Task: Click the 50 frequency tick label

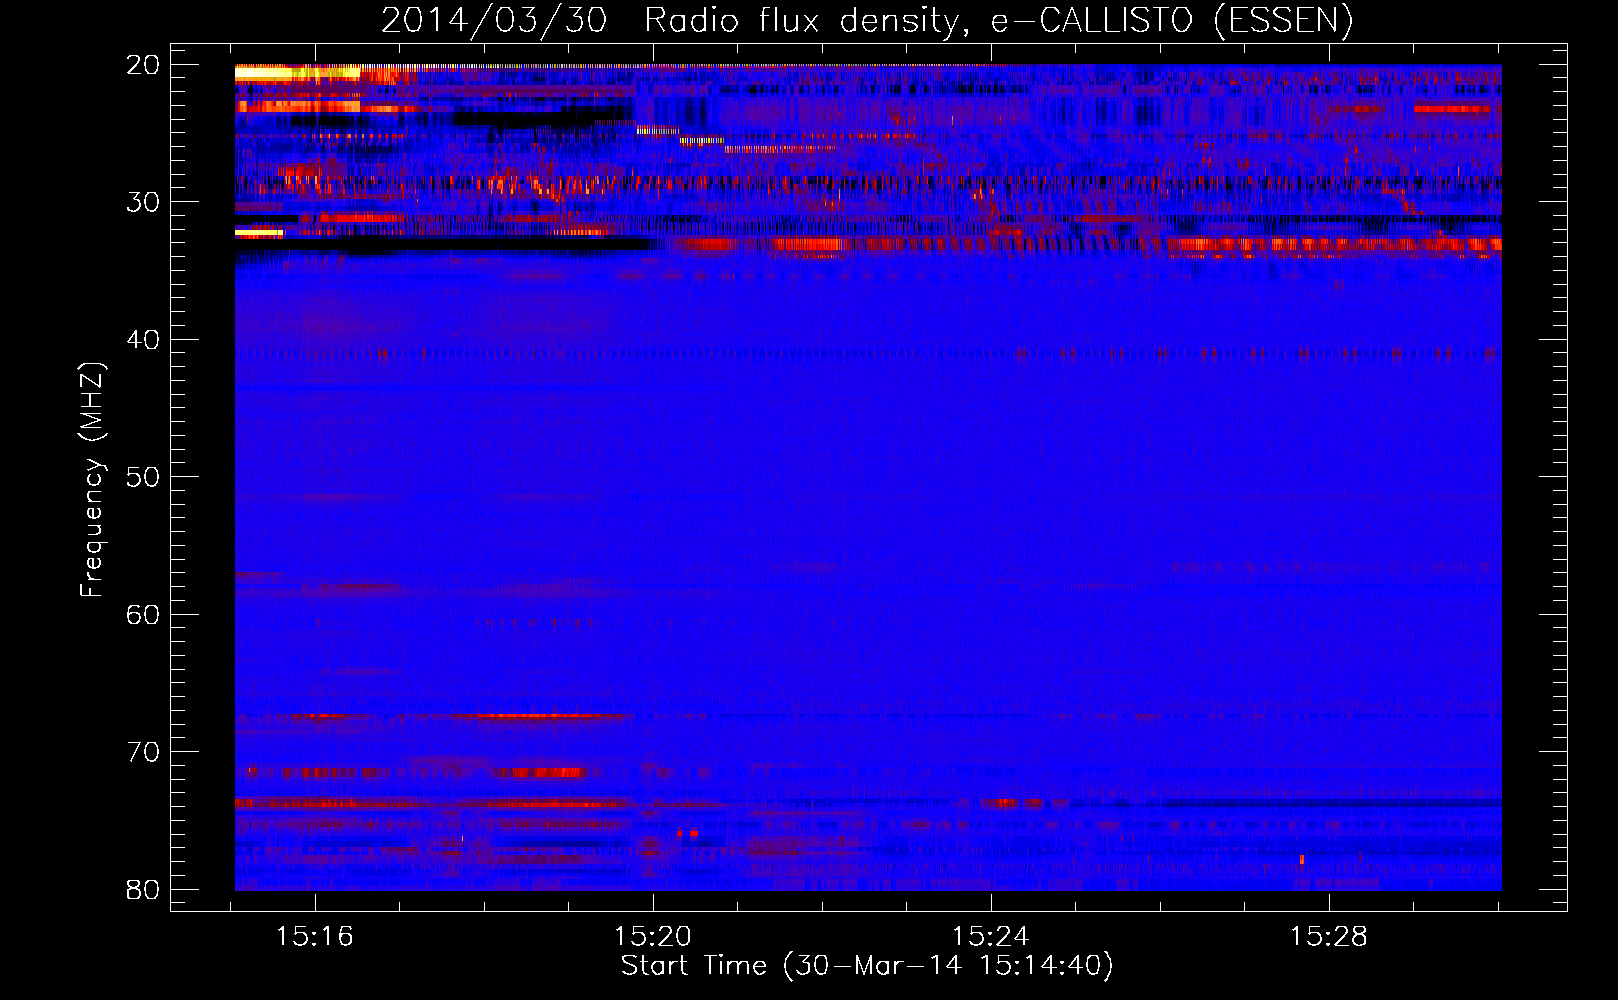Action: click(143, 477)
